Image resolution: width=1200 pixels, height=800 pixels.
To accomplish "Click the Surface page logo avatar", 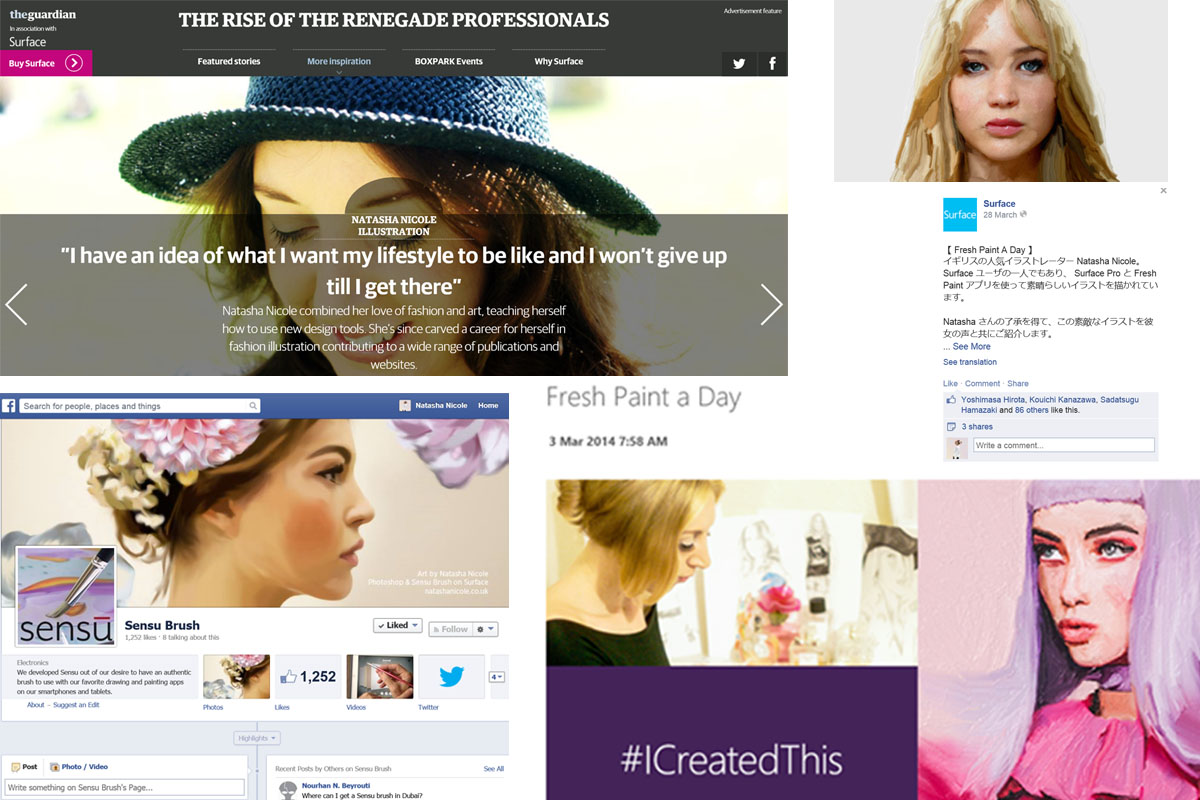I will [x=960, y=214].
